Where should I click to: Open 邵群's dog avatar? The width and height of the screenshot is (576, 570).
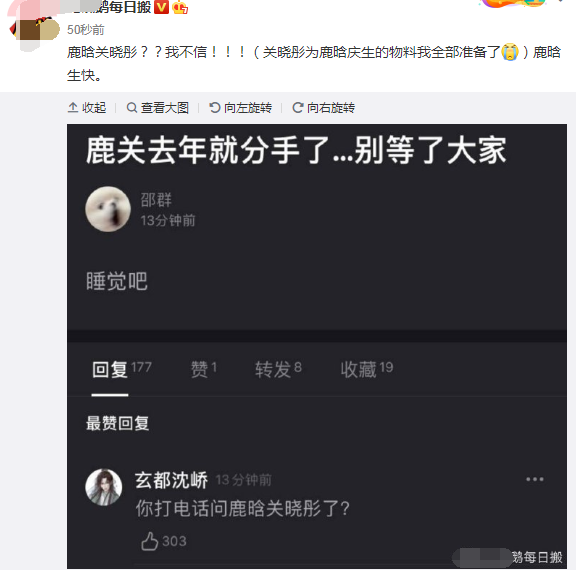(x=108, y=209)
